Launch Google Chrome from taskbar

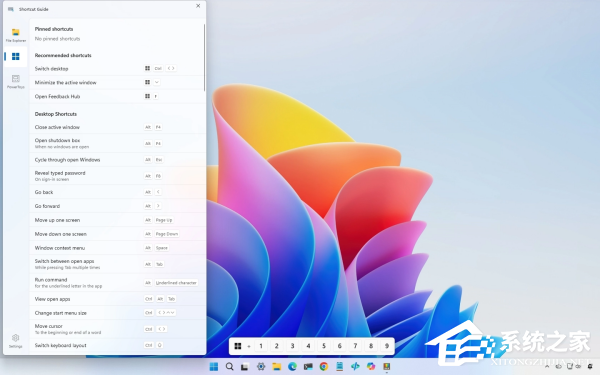coord(324,367)
